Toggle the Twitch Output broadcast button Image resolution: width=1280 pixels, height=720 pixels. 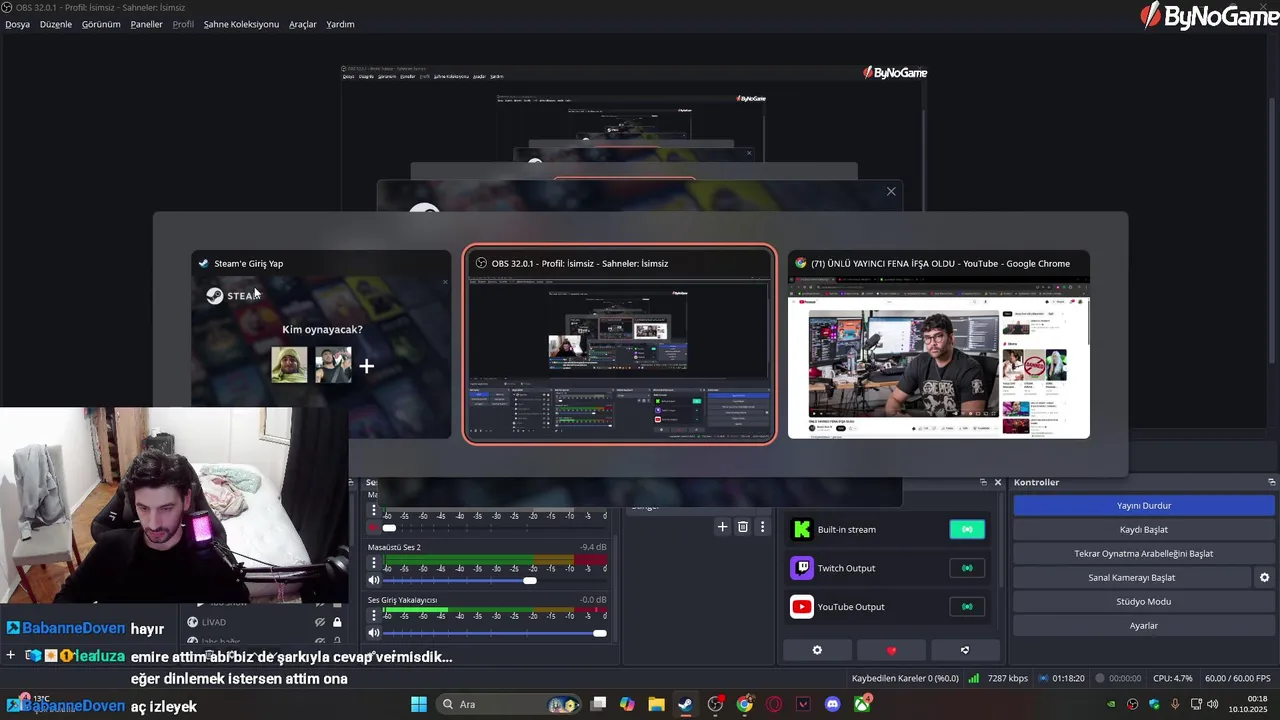click(x=967, y=568)
